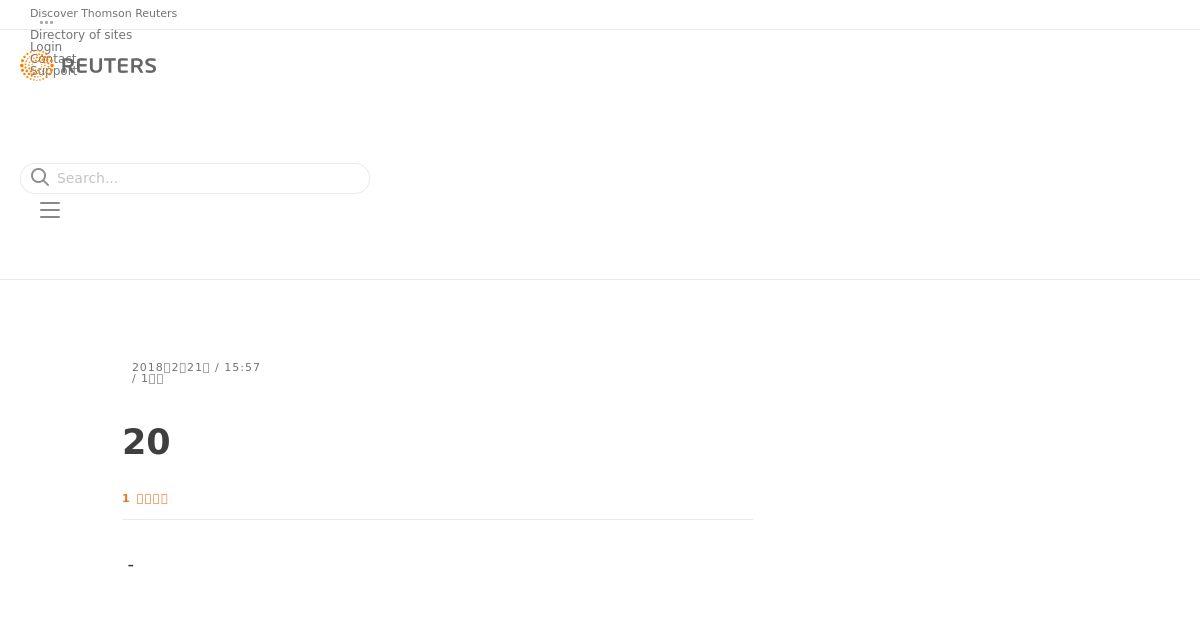Open the Support link
Image resolution: width=1200 pixels, height=630 pixels.
coord(54,71)
